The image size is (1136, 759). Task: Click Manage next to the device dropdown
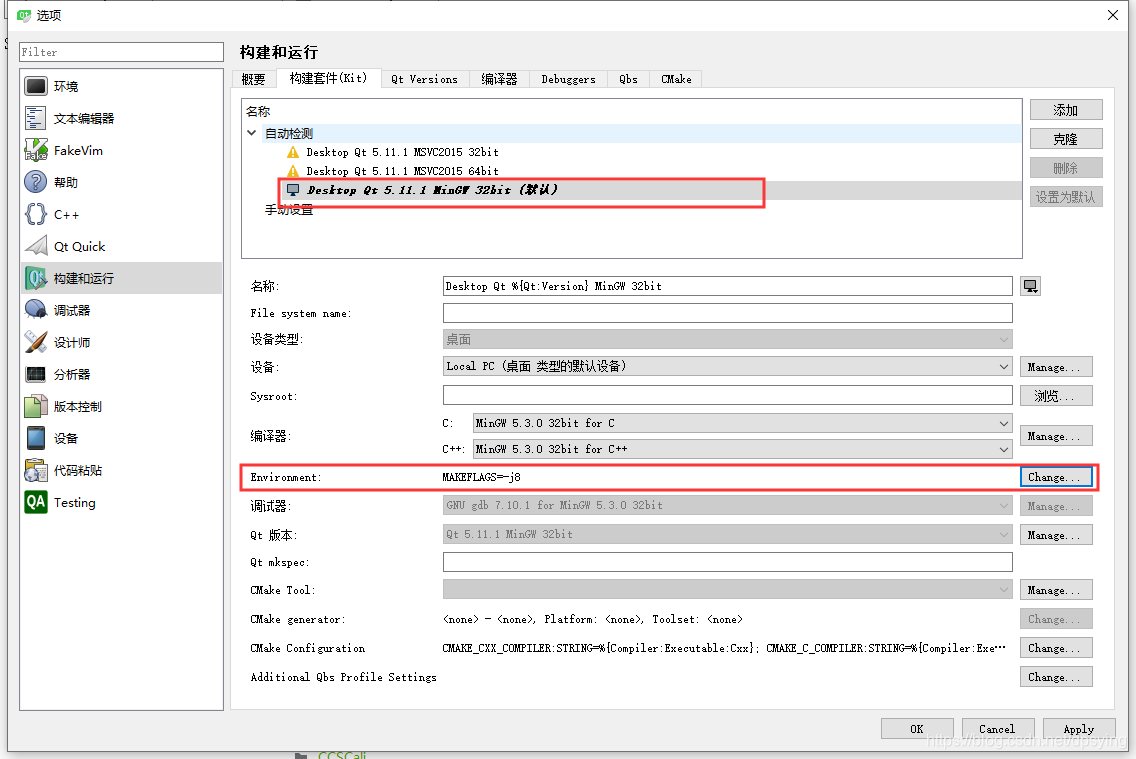click(1056, 367)
